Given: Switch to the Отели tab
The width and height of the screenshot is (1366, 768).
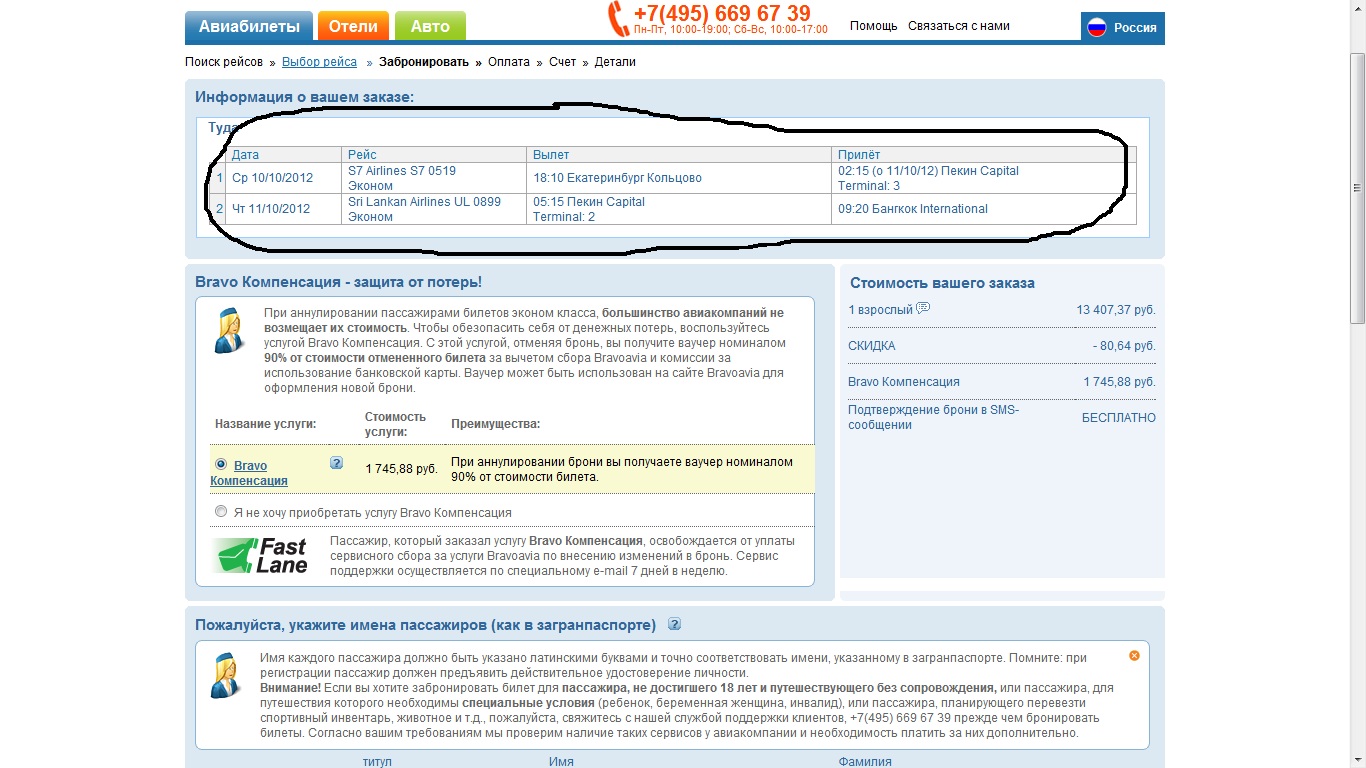Looking at the screenshot, I should 353,26.
